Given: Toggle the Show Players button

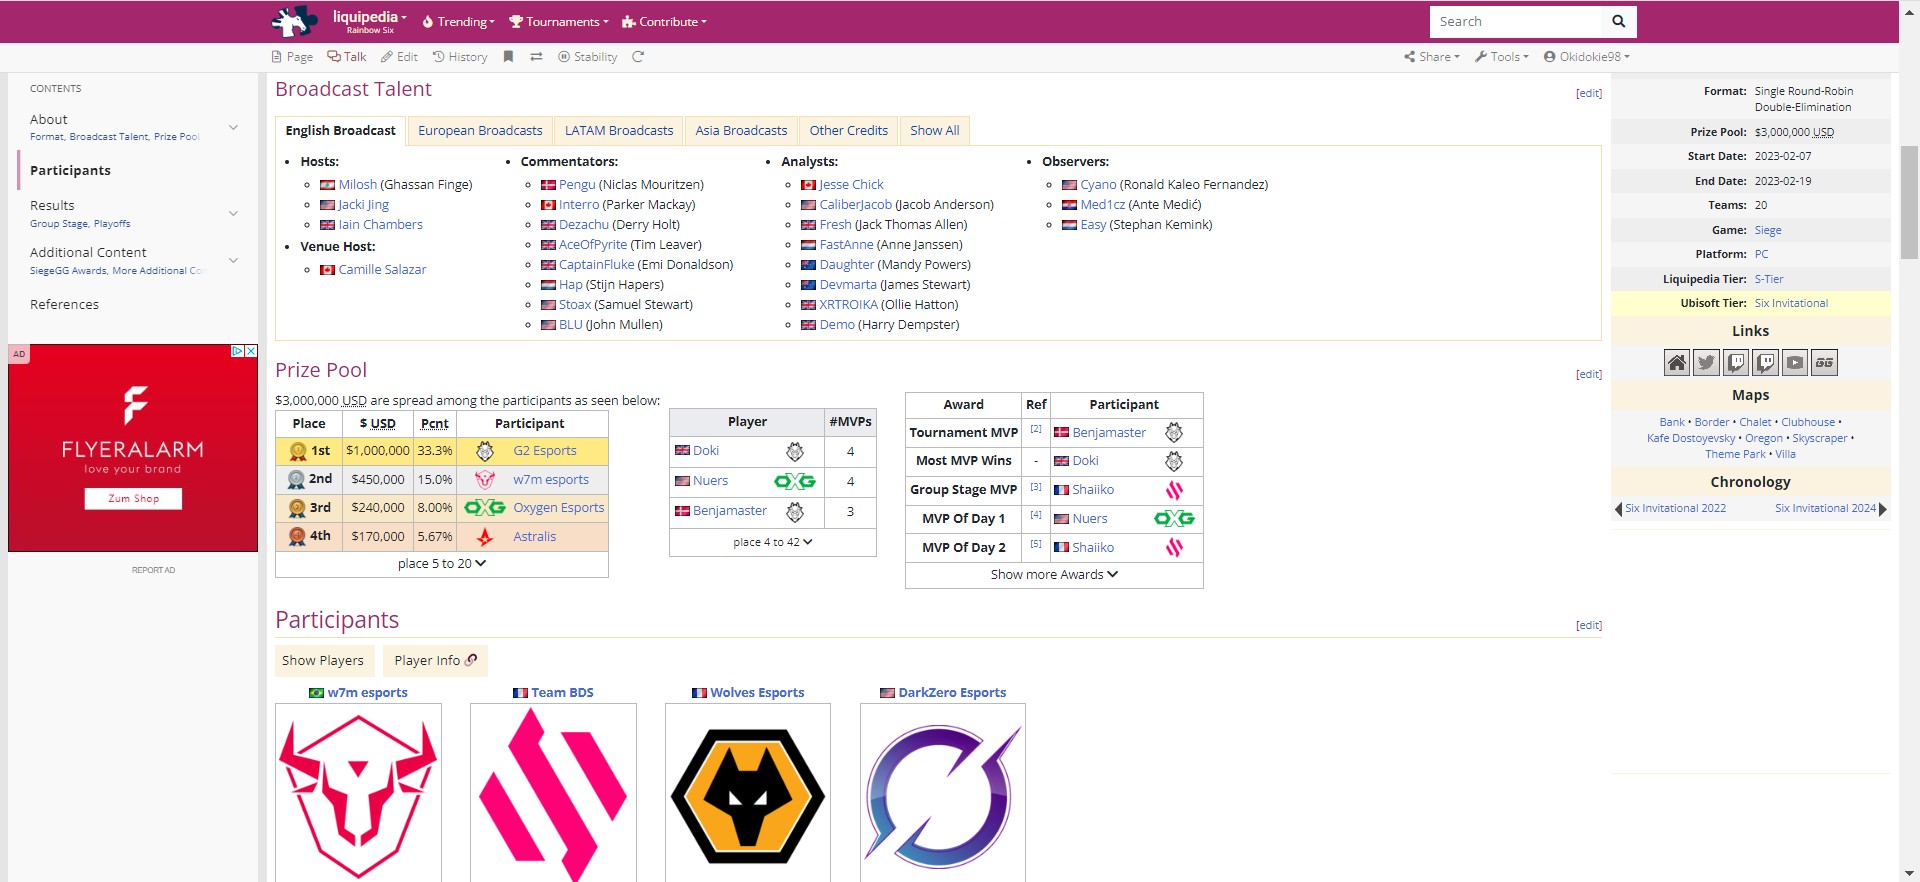Looking at the screenshot, I should 323,660.
